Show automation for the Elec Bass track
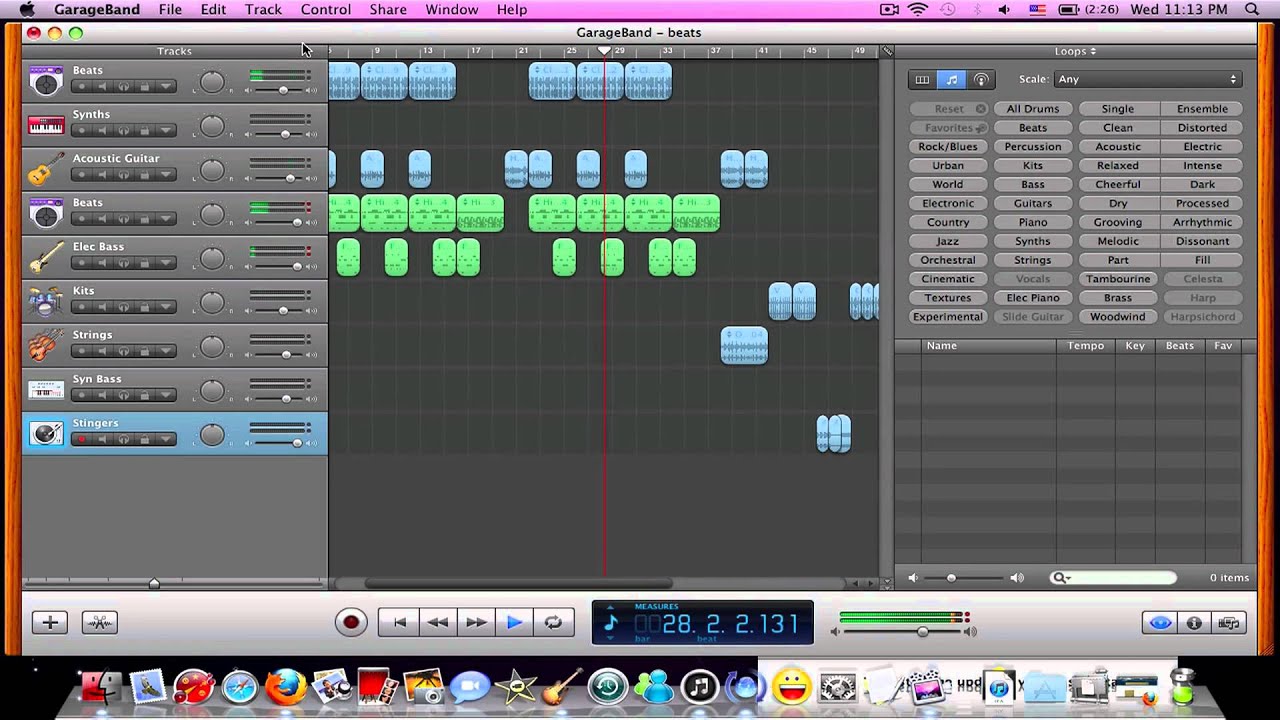 pos(165,263)
